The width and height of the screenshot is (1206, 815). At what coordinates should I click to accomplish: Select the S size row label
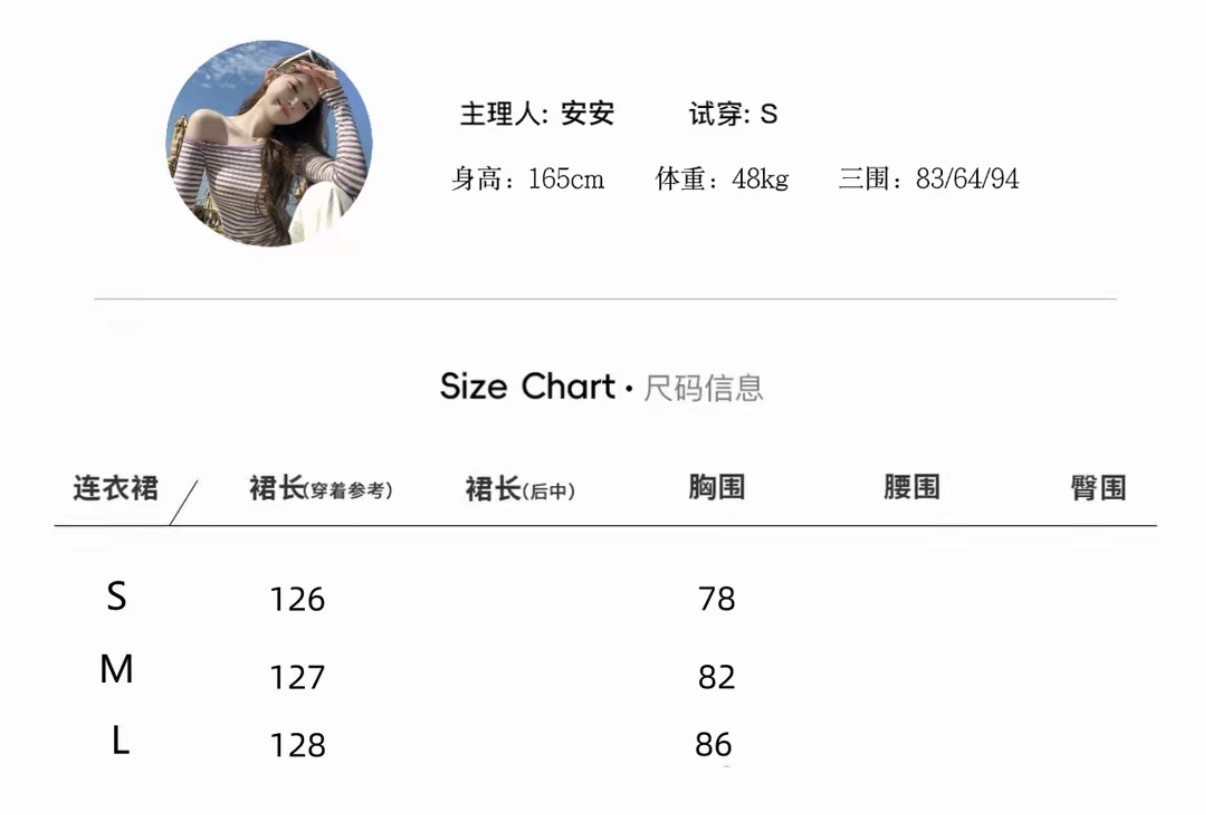point(117,597)
